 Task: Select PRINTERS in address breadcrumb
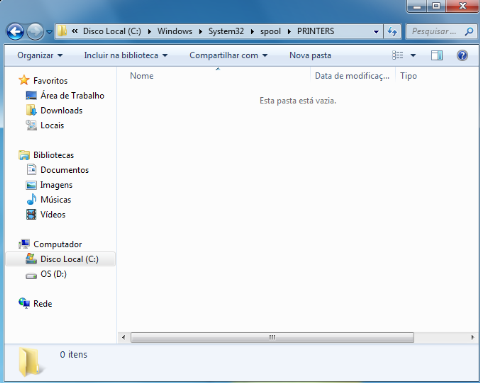tap(316, 31)
